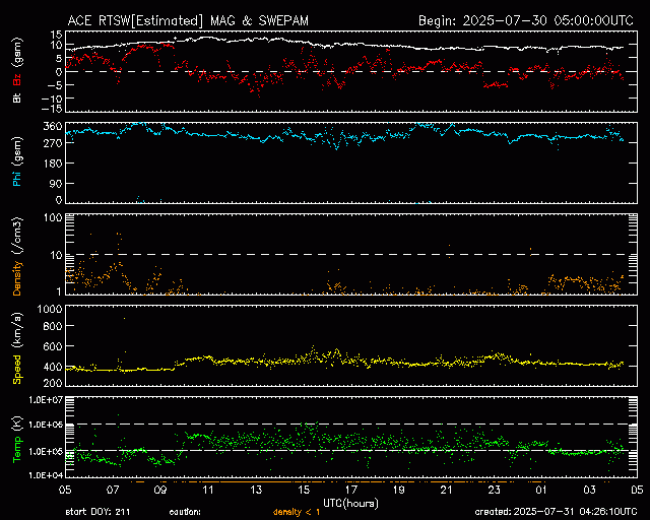The height and width of the screenshot is (520, 650).
Task: Click the '23' hour label on the time axis
Action: [494, 490]
